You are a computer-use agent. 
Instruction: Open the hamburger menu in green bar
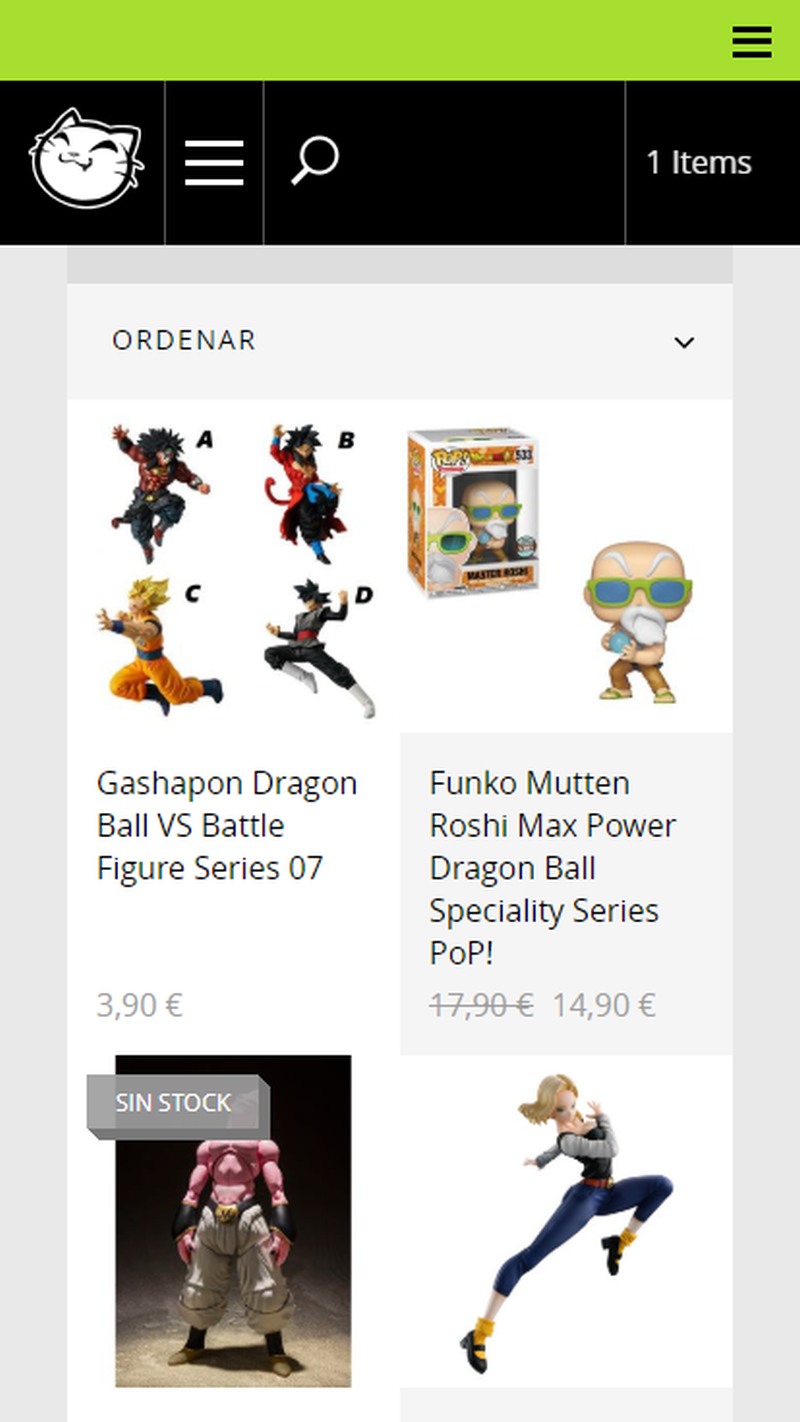point(751,42)
